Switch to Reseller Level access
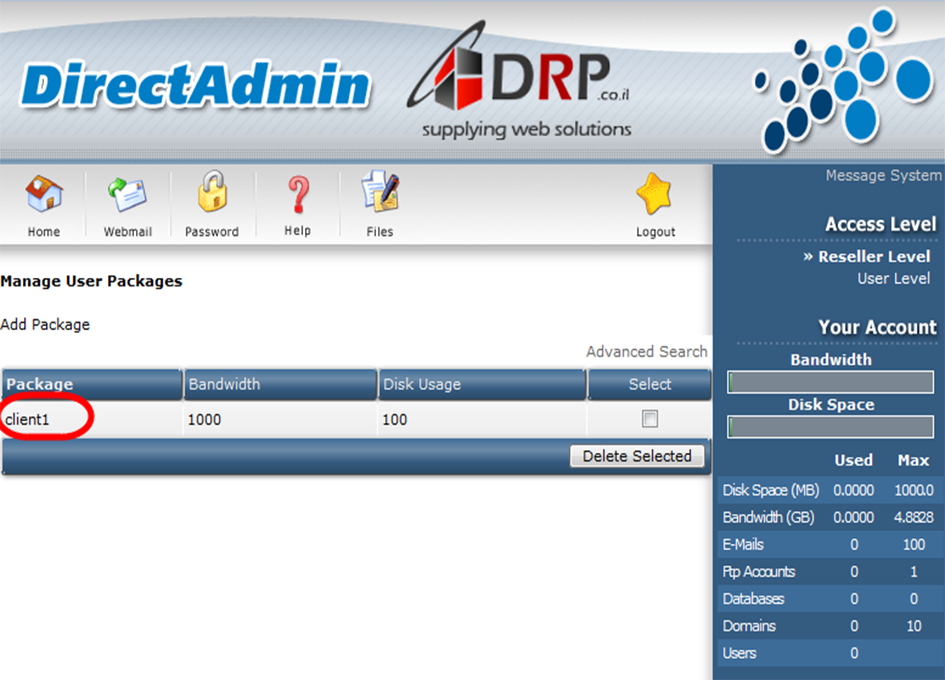945x680 pixels. point(873,257)
